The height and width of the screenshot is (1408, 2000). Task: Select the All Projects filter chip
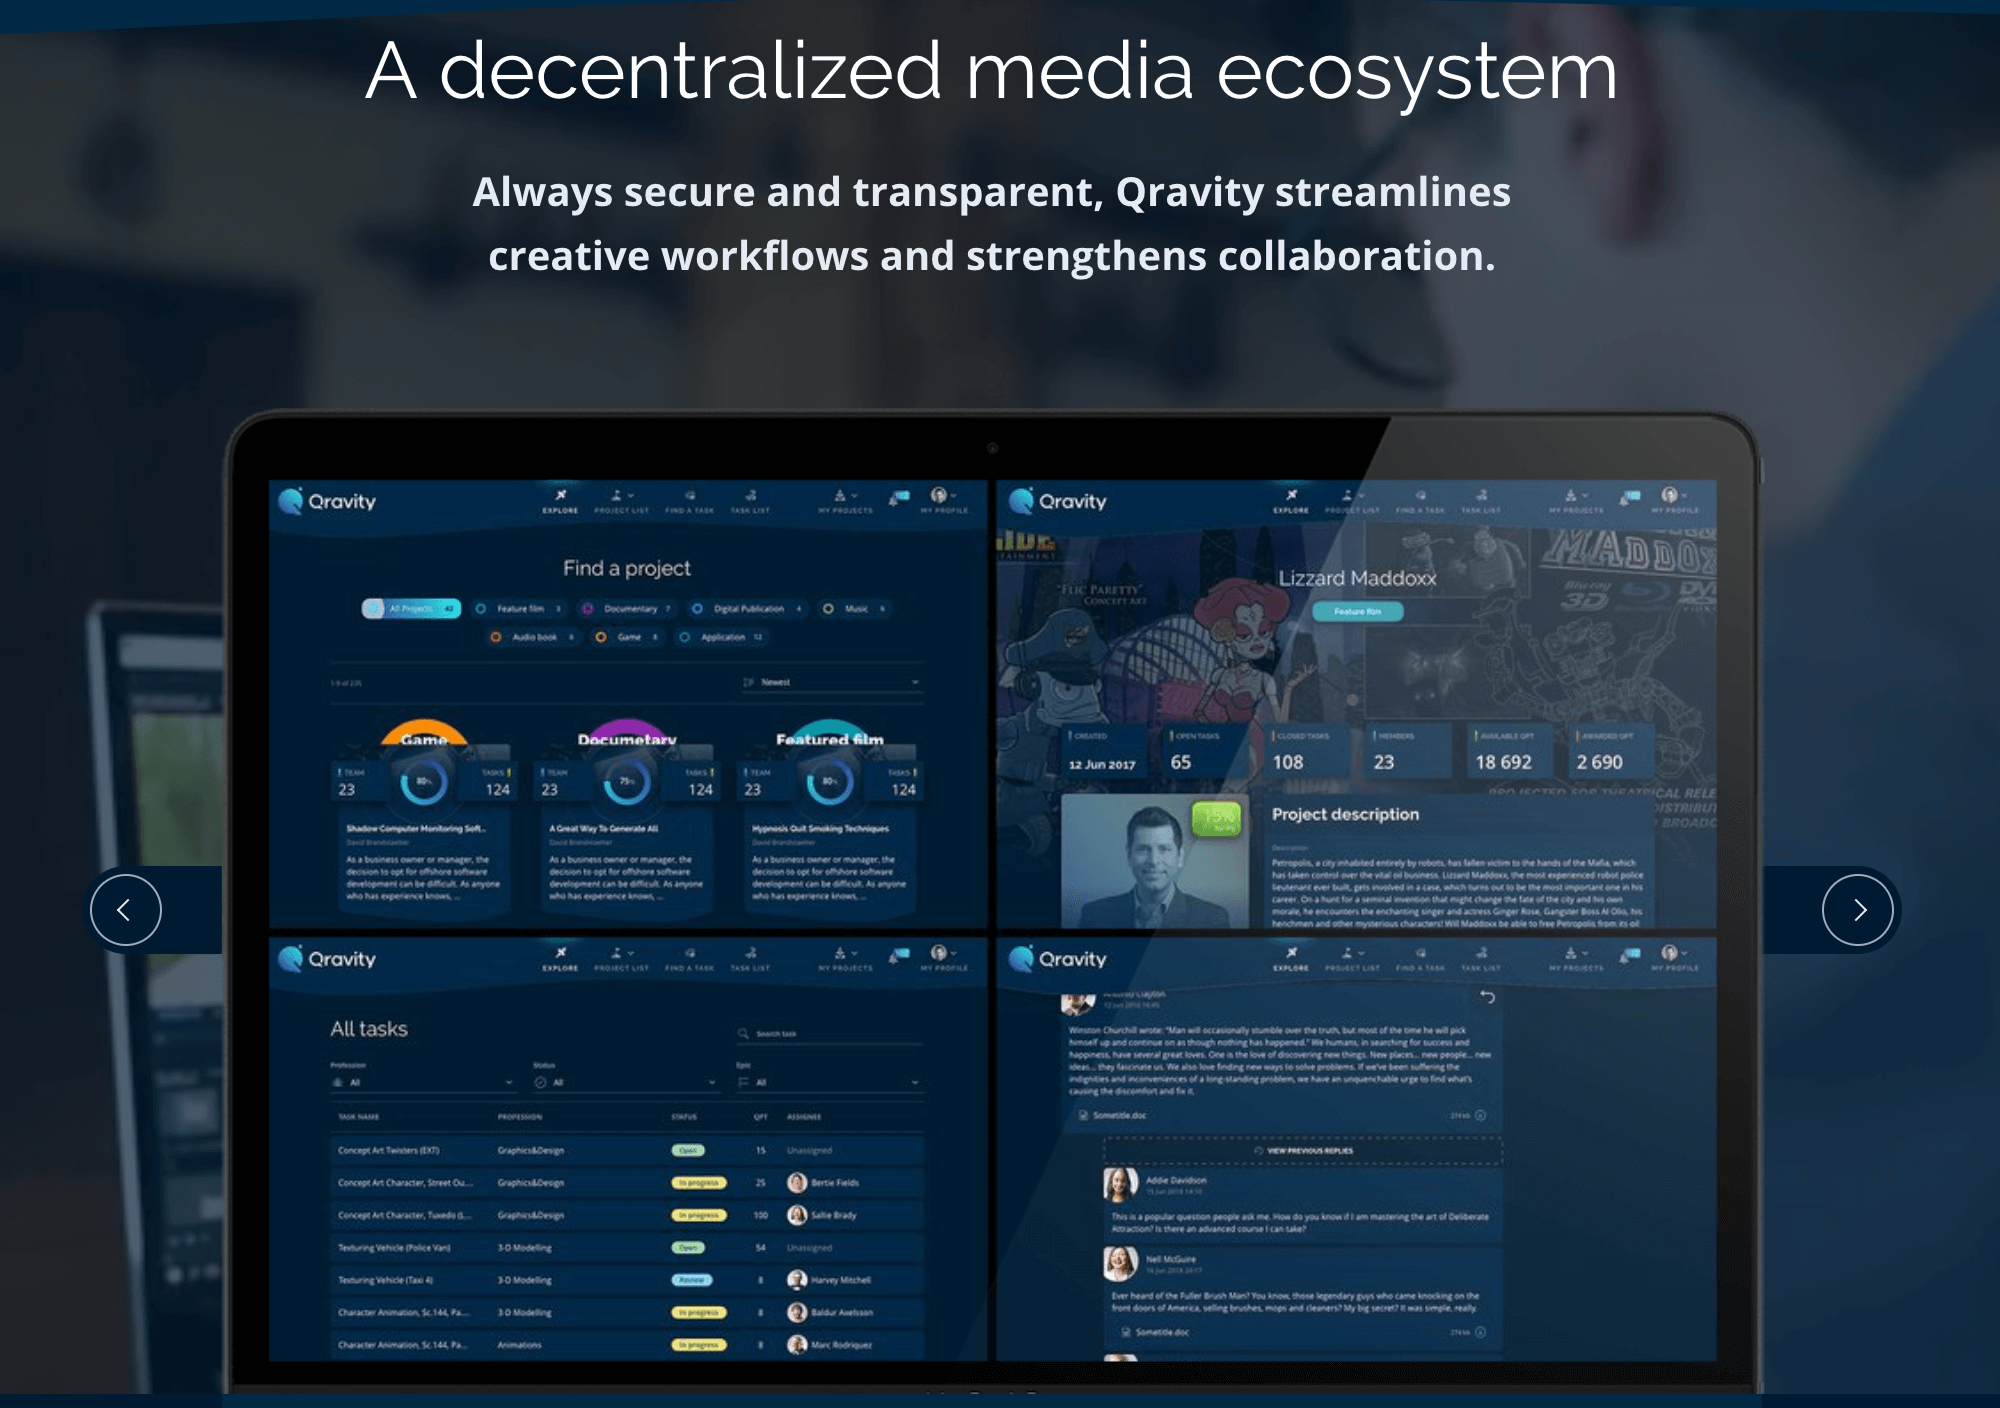411,608
